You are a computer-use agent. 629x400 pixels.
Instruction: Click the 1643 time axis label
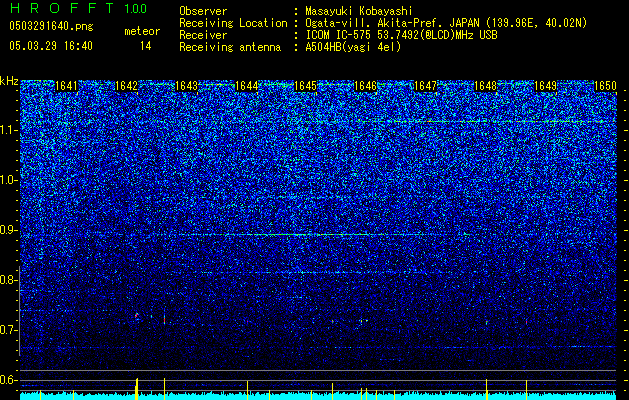(186, 86)
